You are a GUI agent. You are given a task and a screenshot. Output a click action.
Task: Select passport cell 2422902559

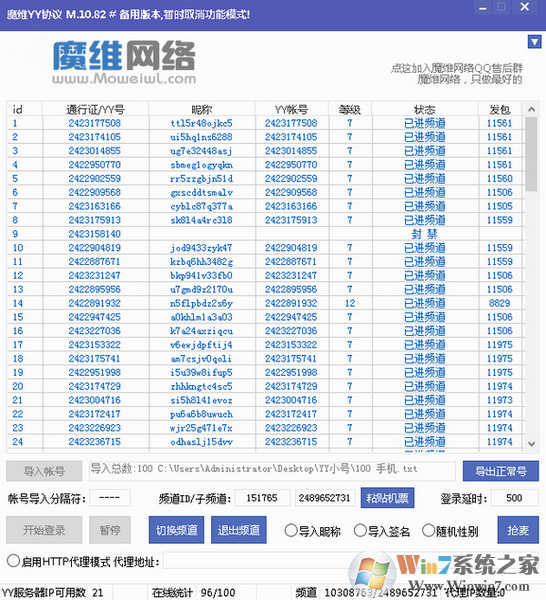click(x=95, y=179)
